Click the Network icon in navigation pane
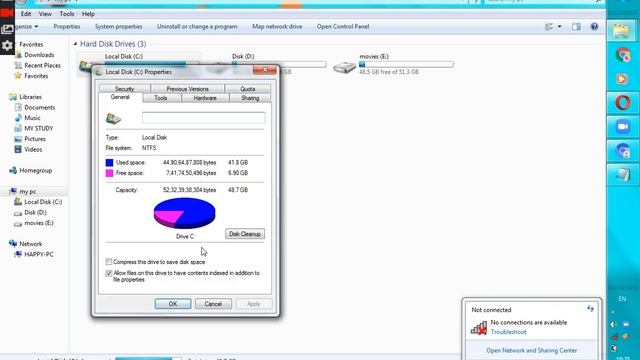The width and height of the screenshot is (640, 360). pos(13,244)
